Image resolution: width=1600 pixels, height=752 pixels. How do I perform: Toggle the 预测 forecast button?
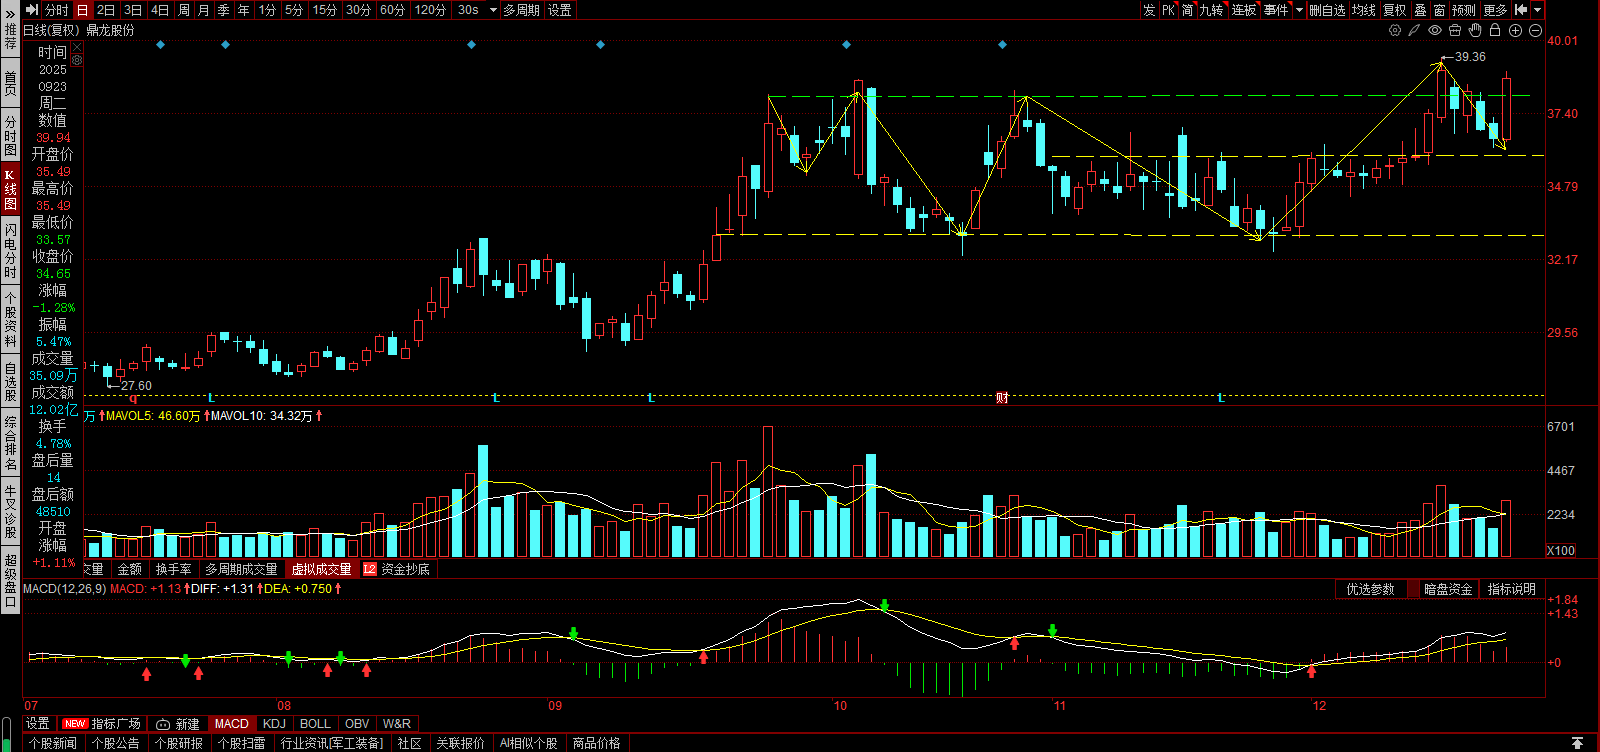tap(1464, 10)
